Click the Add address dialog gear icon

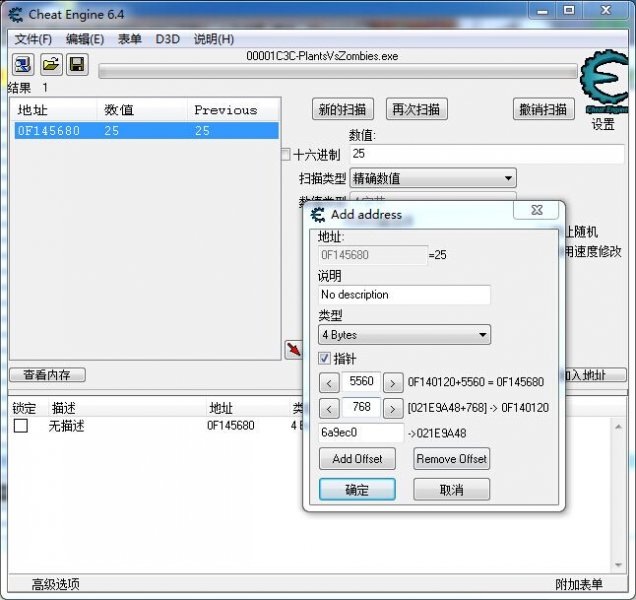(318, 215)
